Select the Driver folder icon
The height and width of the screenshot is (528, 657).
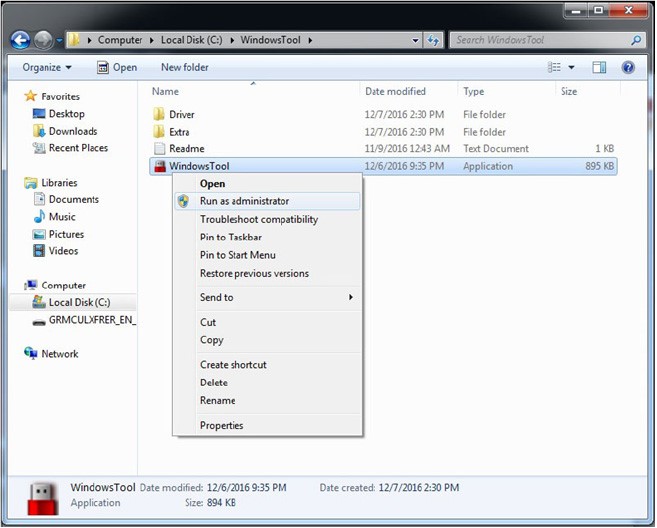(159, 114)
